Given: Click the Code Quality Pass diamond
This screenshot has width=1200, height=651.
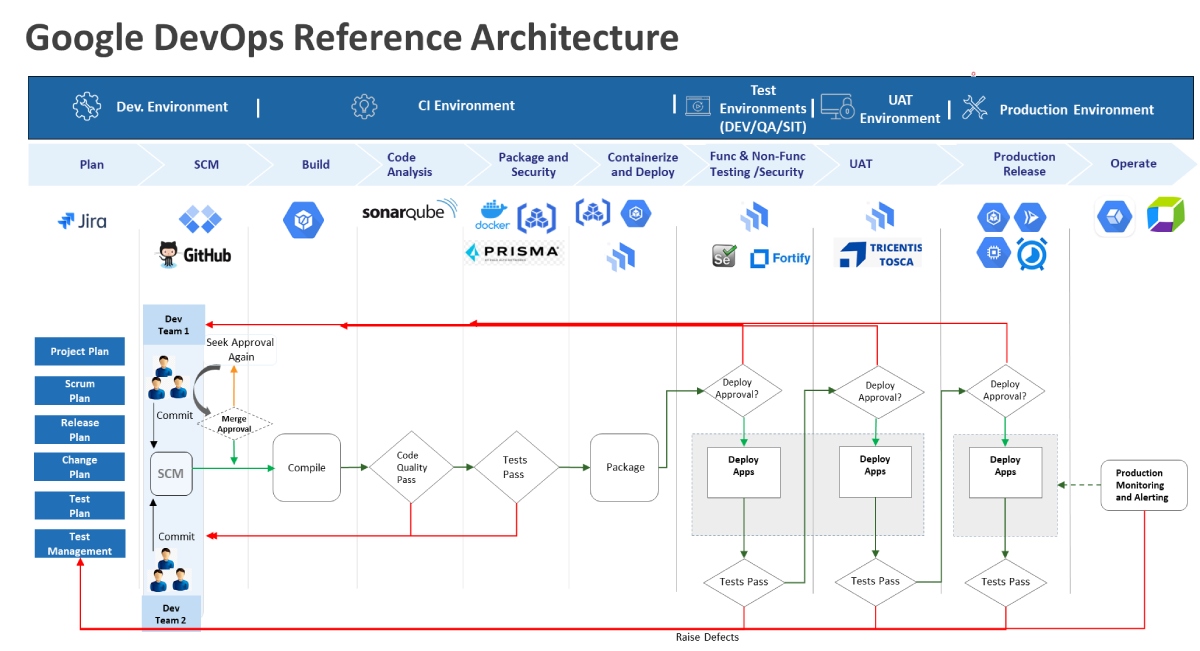Looking at the screenshot, I should (x=411, y=467).
